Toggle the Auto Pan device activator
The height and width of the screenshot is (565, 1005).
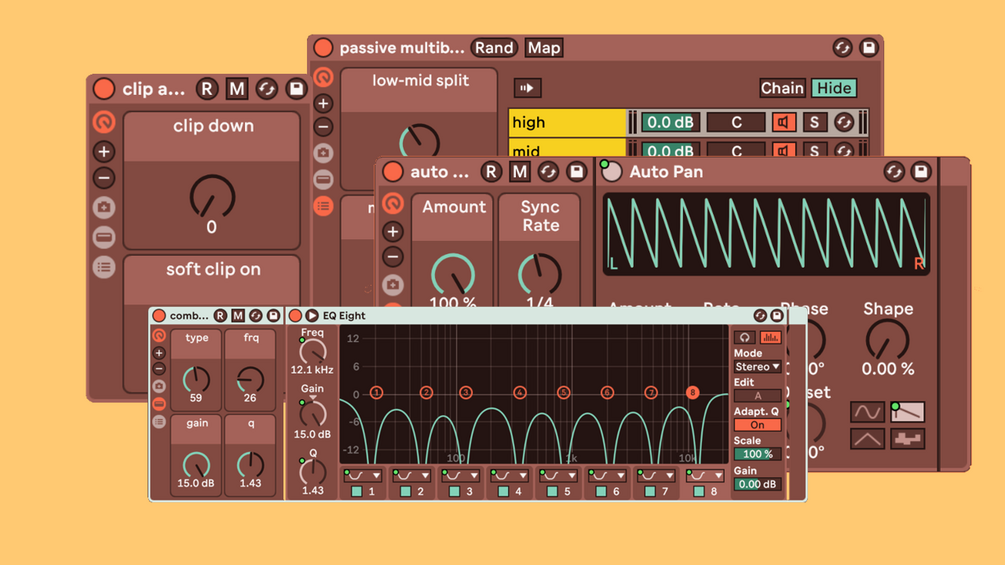pos(611,171)
